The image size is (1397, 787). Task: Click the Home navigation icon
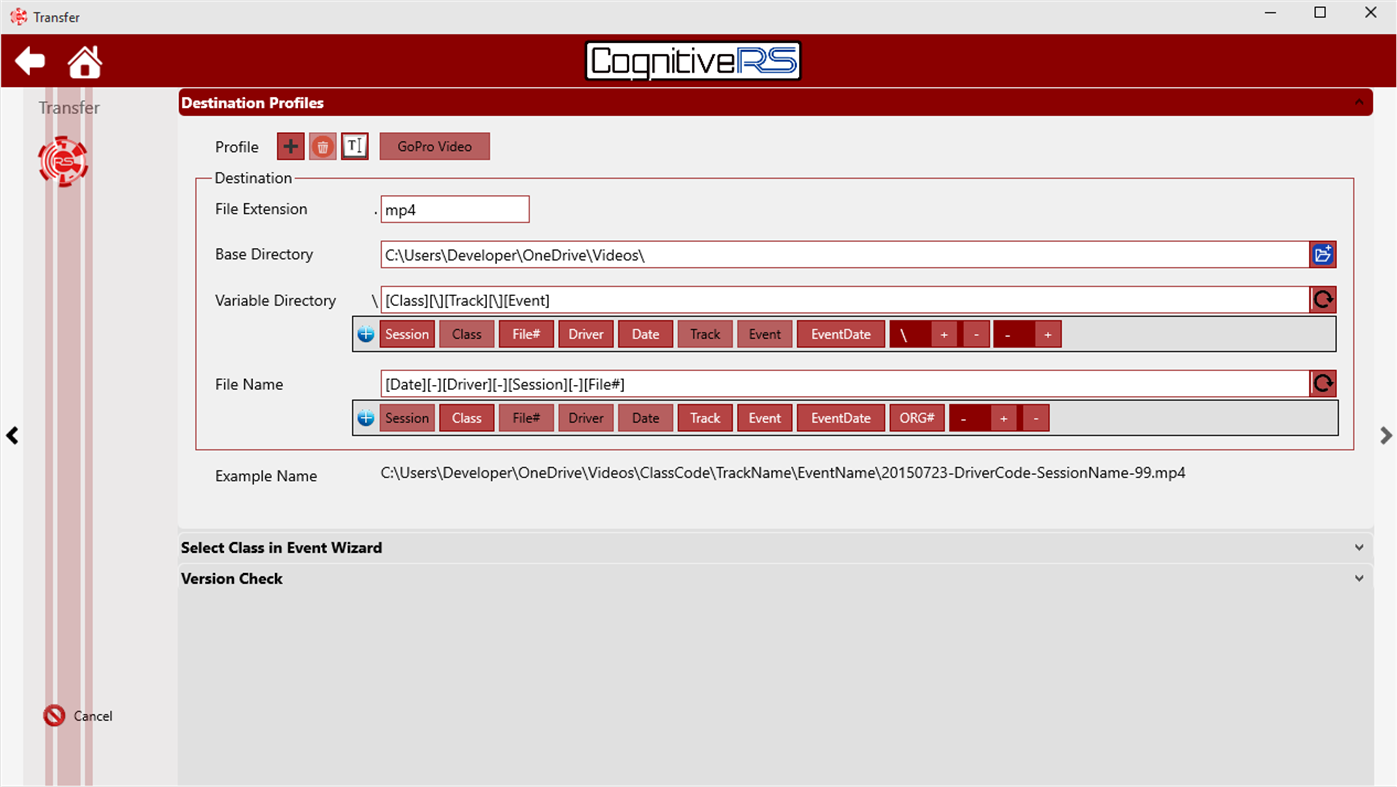pos(84,60)
